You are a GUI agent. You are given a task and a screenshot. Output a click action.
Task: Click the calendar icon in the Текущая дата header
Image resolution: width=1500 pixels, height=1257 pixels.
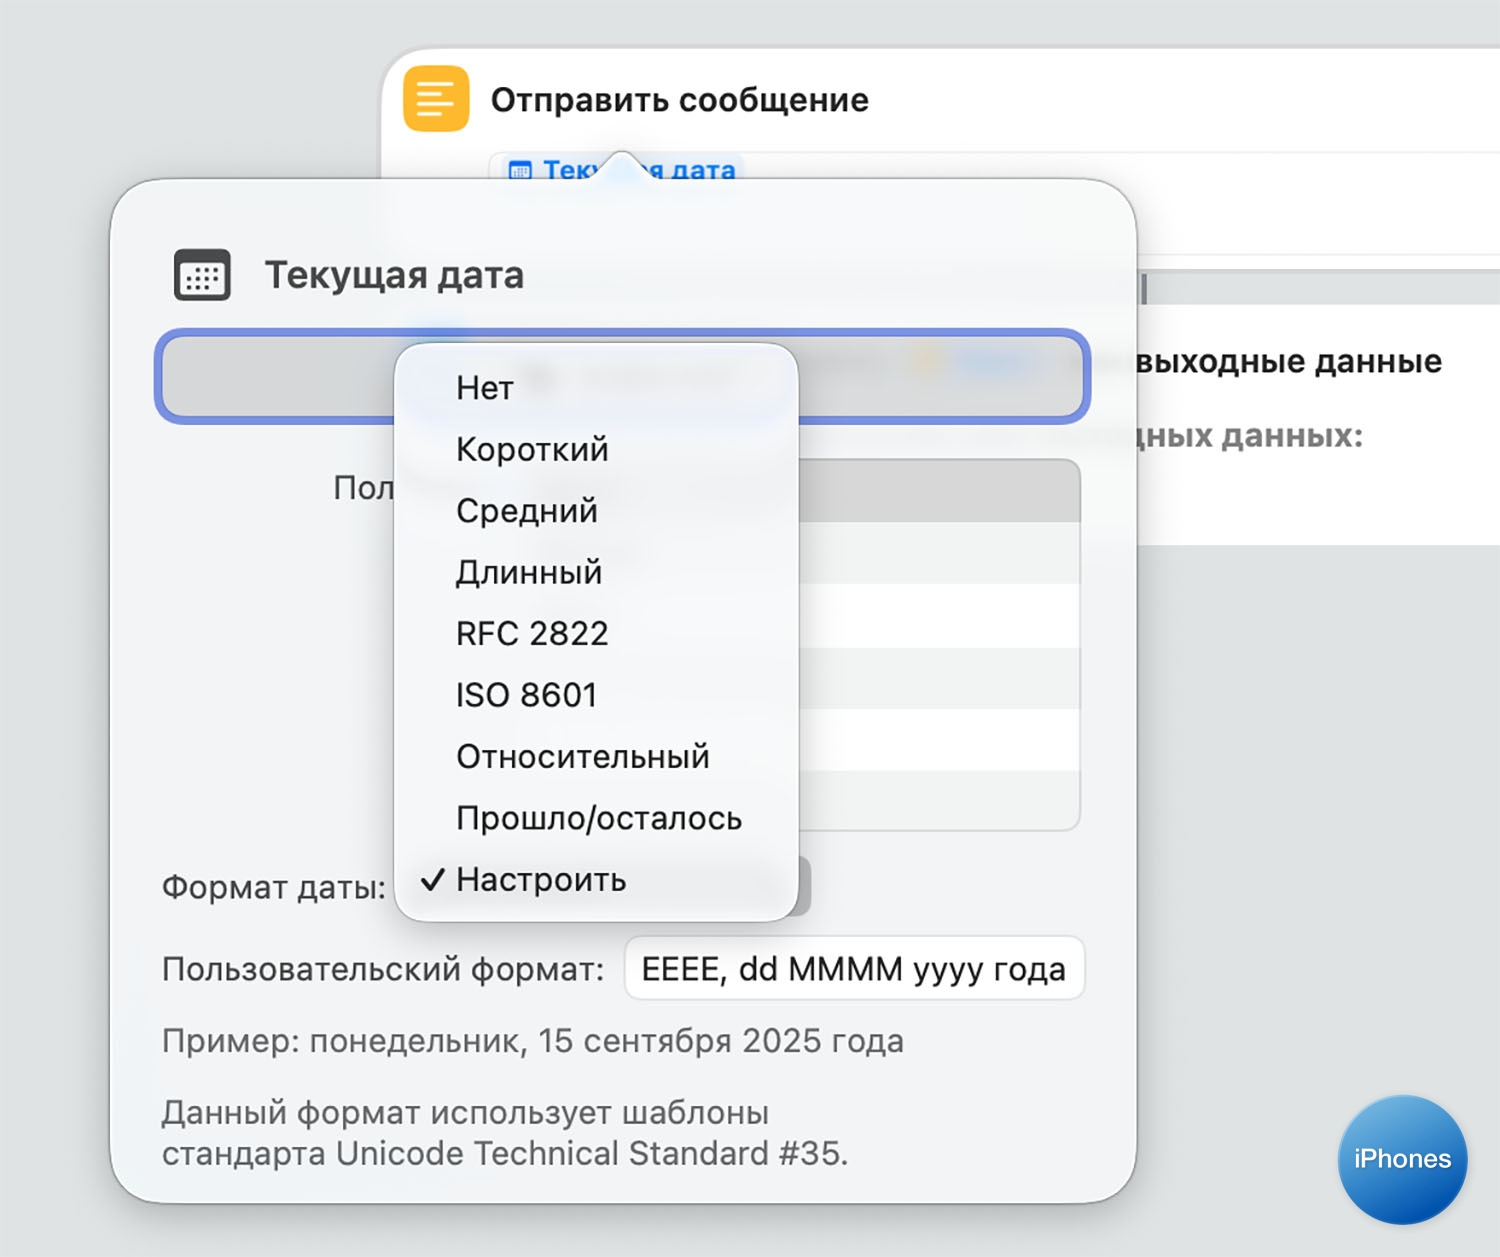point(202,275)
